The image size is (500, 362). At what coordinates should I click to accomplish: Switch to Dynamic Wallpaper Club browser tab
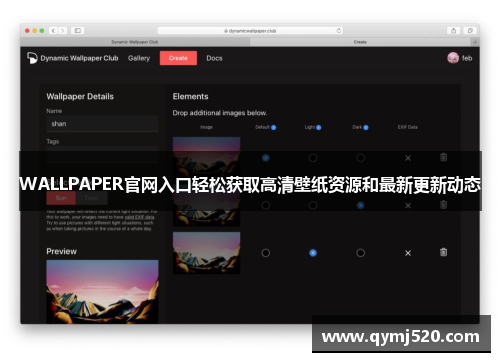coord(135,42)
